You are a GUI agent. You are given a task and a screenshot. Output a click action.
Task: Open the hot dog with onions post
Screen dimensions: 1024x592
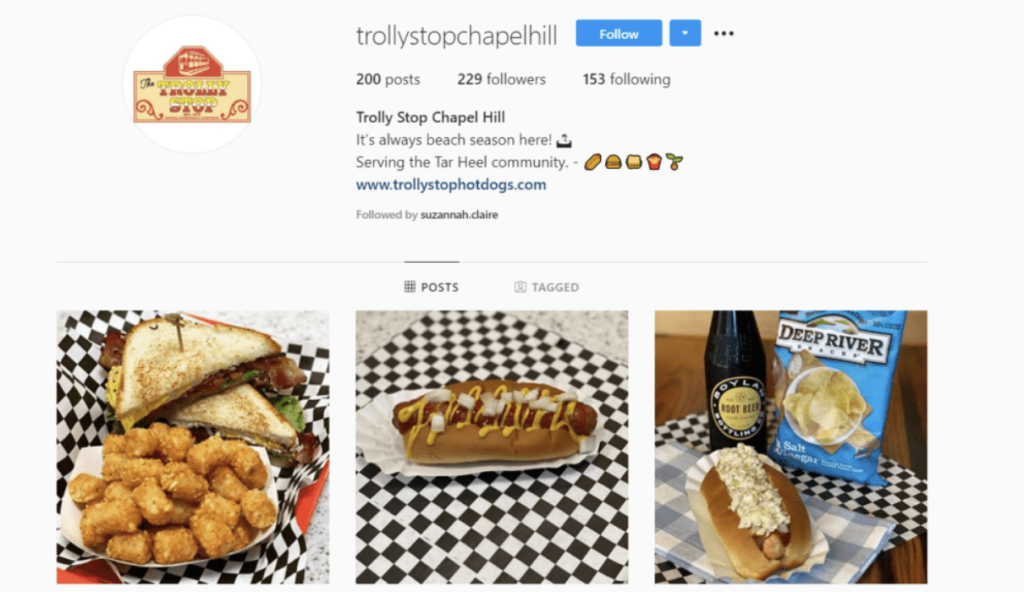pyautogui.click(x=492, y=447)
